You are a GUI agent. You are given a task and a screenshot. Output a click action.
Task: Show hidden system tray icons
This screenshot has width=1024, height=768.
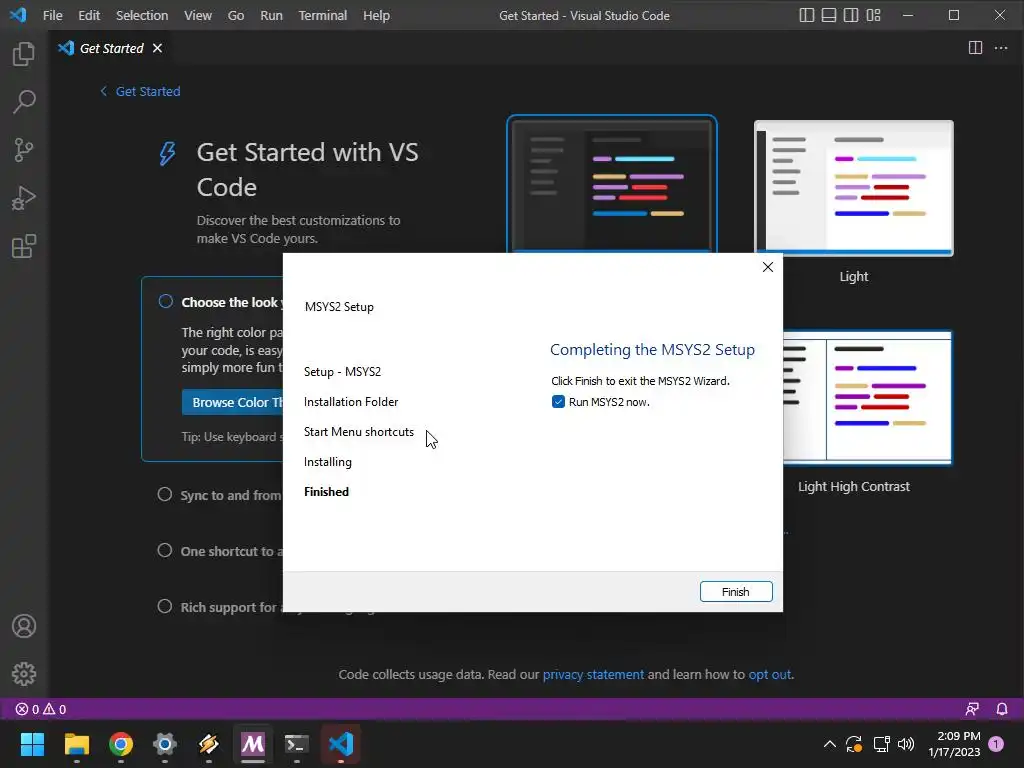click(829, 744)
